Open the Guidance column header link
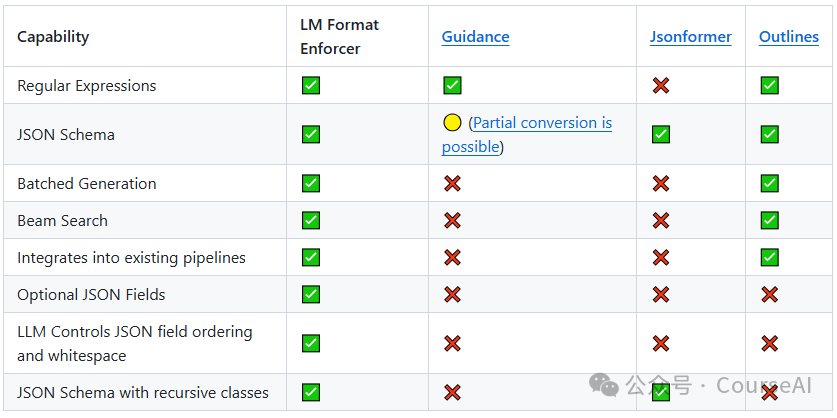This screenshot has width=837, height=418. tap(475, 37)
